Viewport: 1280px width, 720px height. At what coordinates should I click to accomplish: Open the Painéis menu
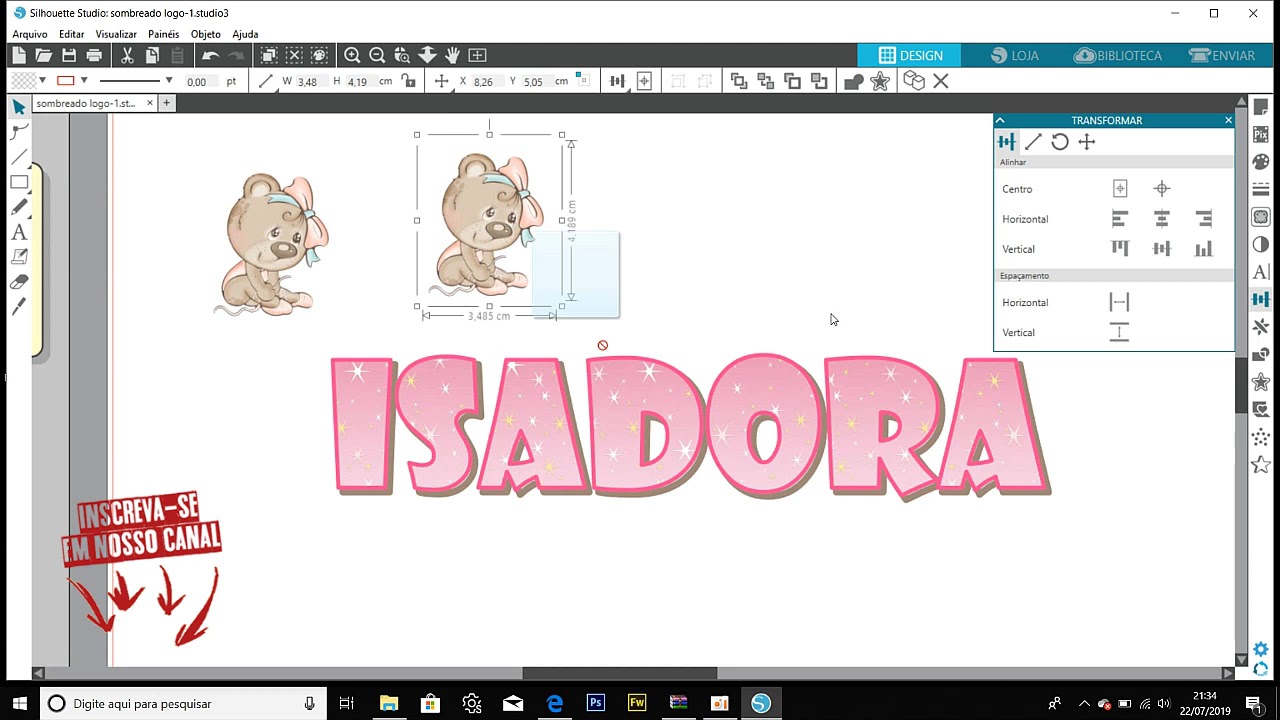click(164, 34)
